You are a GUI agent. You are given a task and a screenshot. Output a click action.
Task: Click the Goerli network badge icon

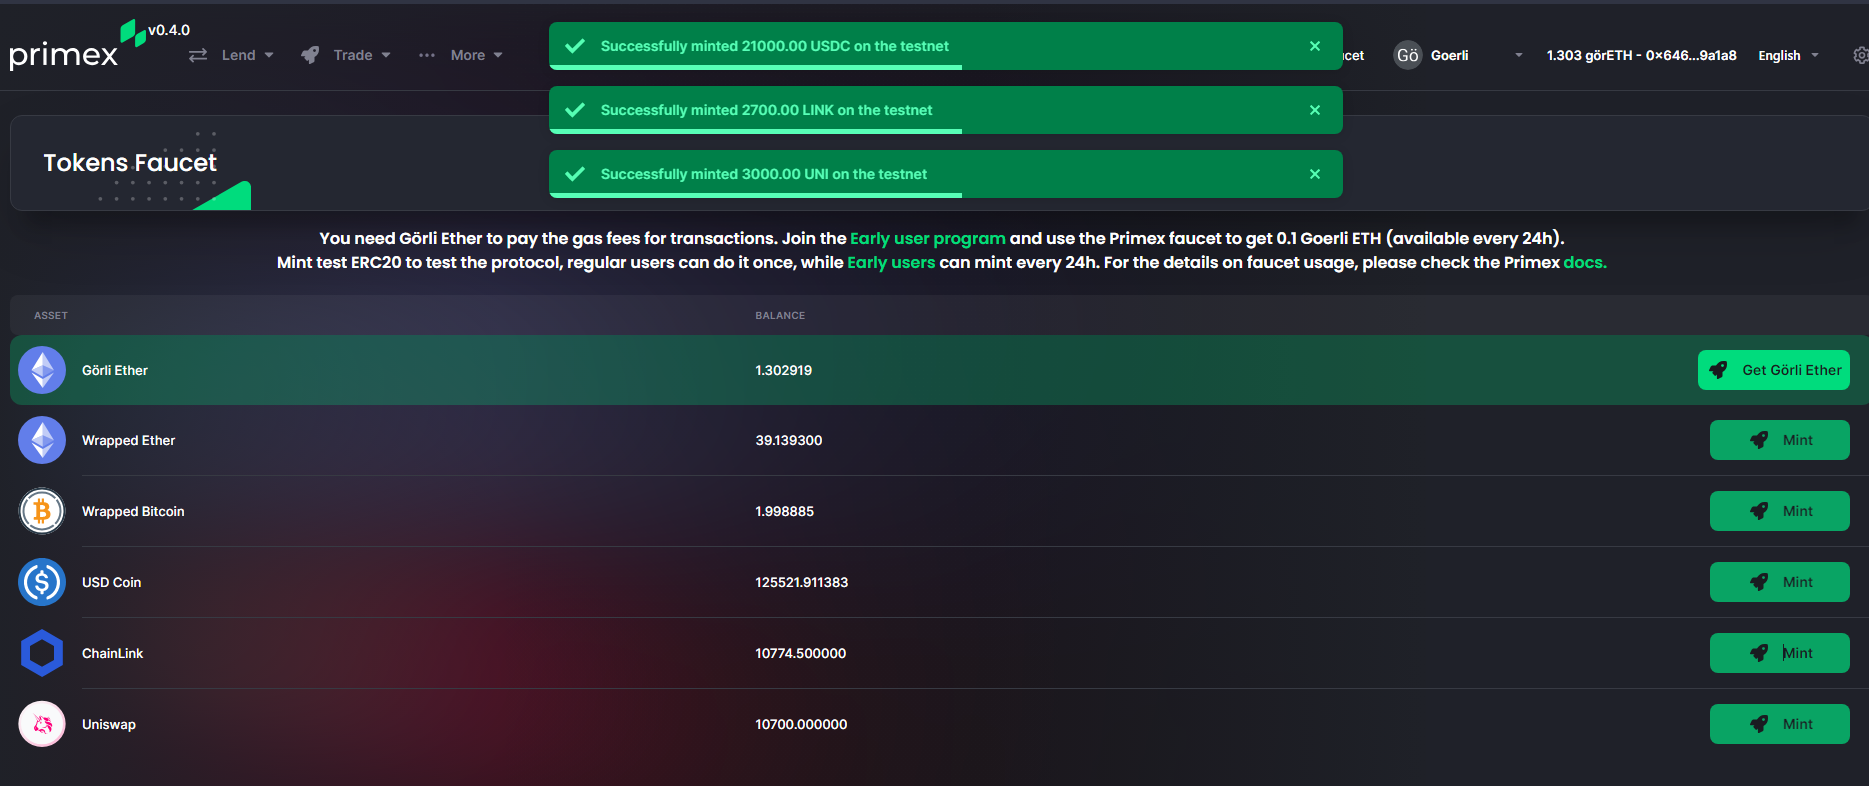point(1408,55)
